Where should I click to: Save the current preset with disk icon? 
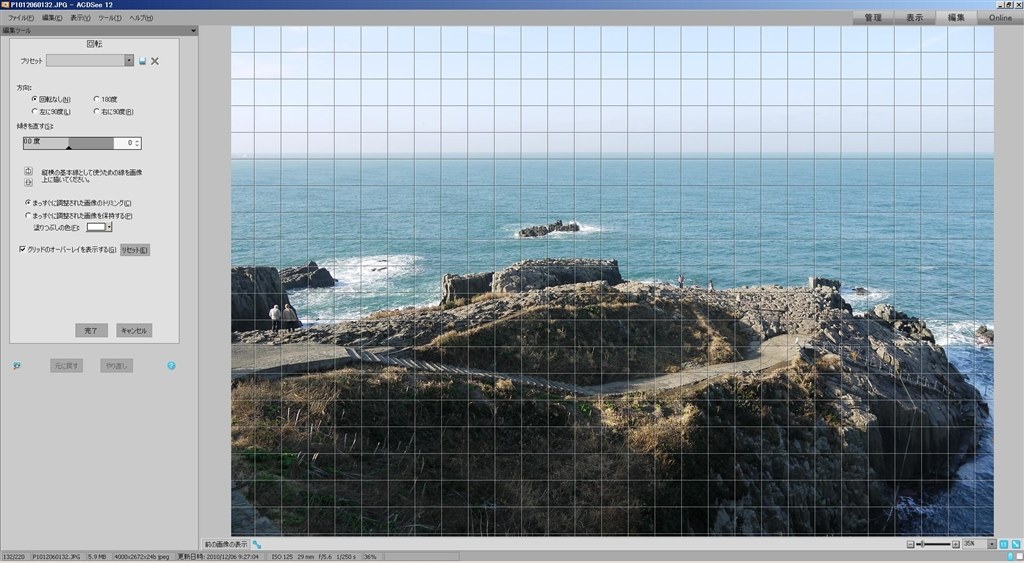pos(142,61)
